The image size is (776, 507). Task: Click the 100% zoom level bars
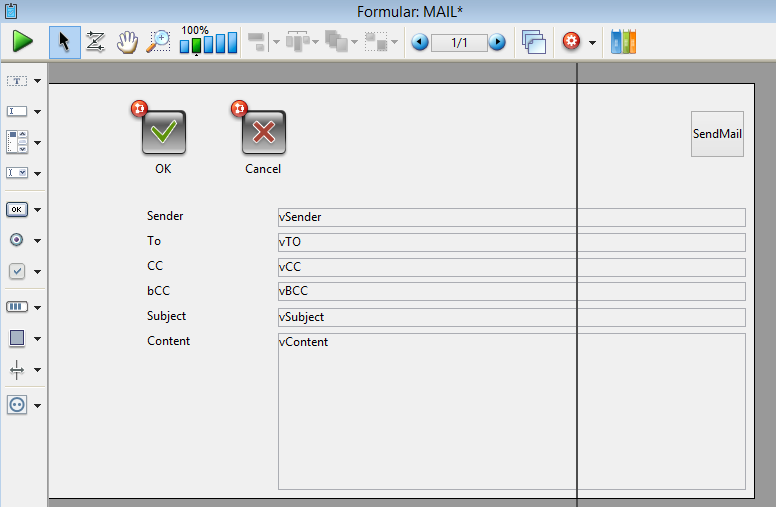[208, 43]
